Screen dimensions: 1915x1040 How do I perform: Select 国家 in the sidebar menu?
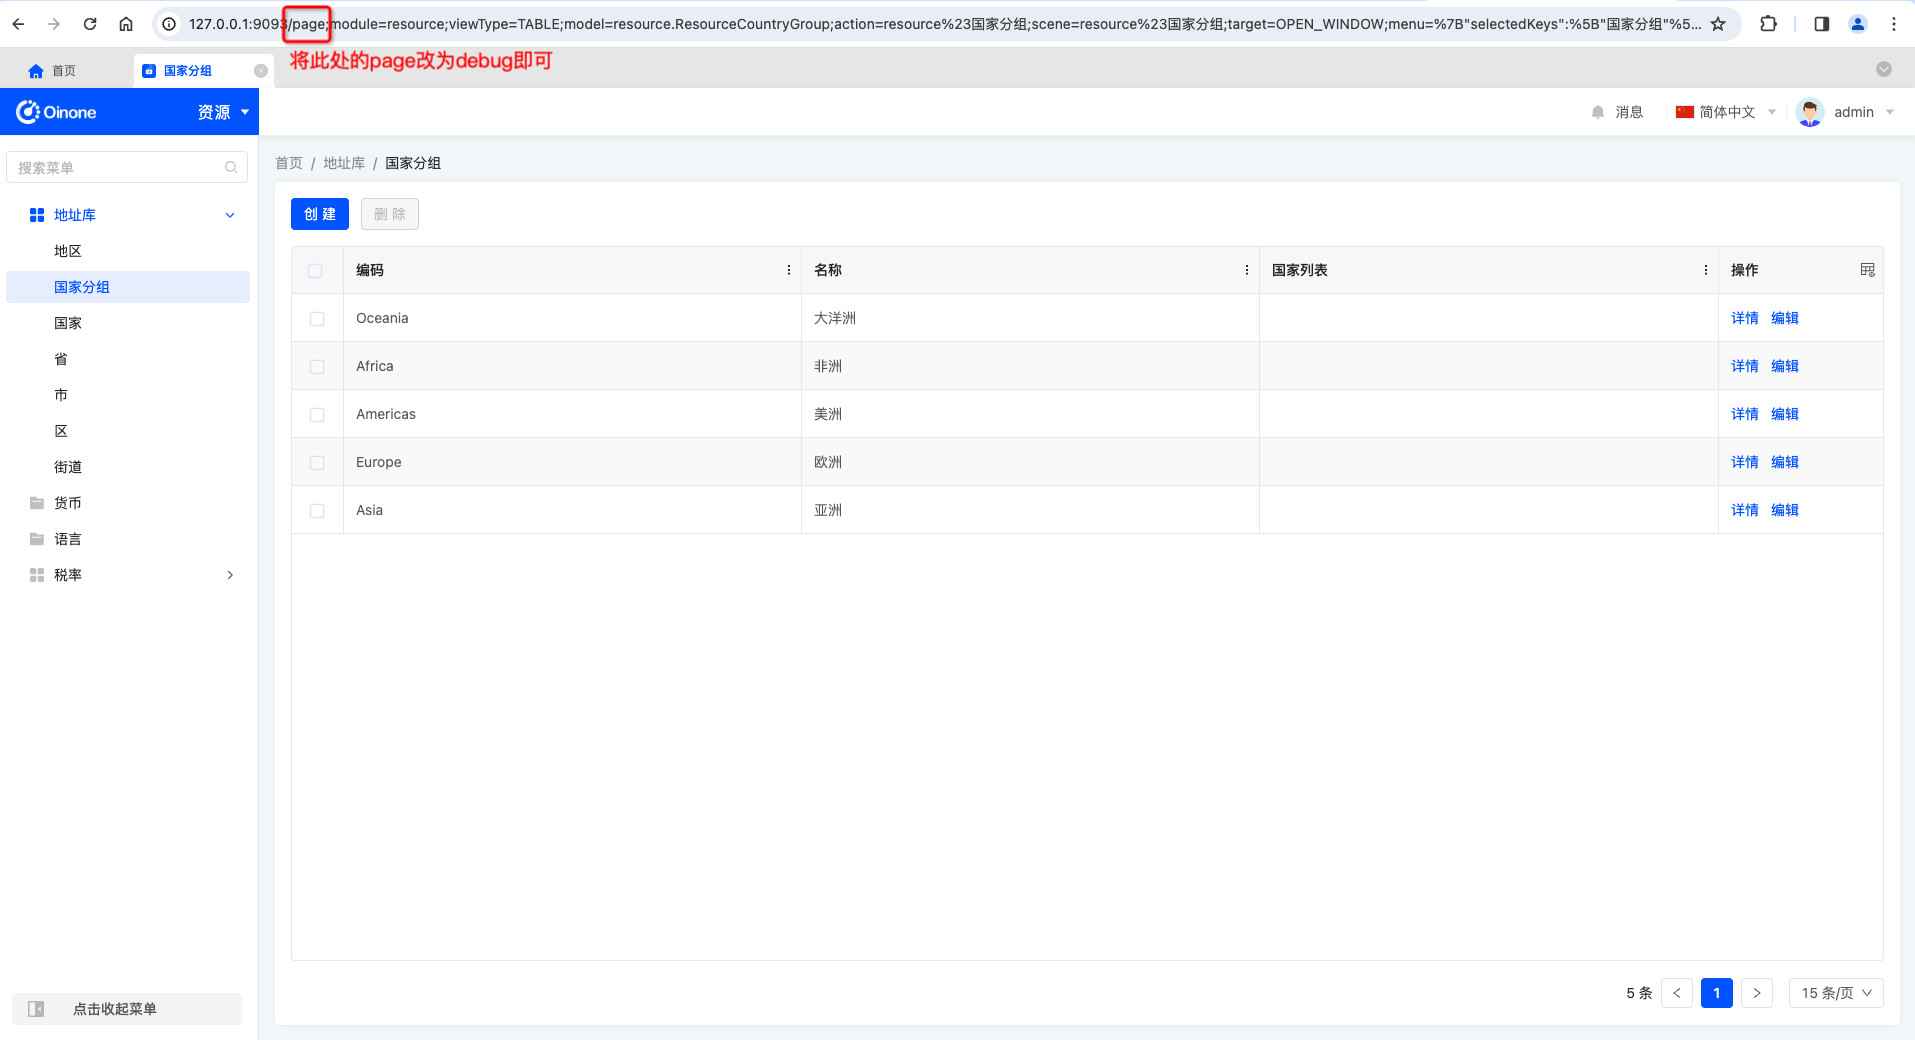[x=68, y=323]
